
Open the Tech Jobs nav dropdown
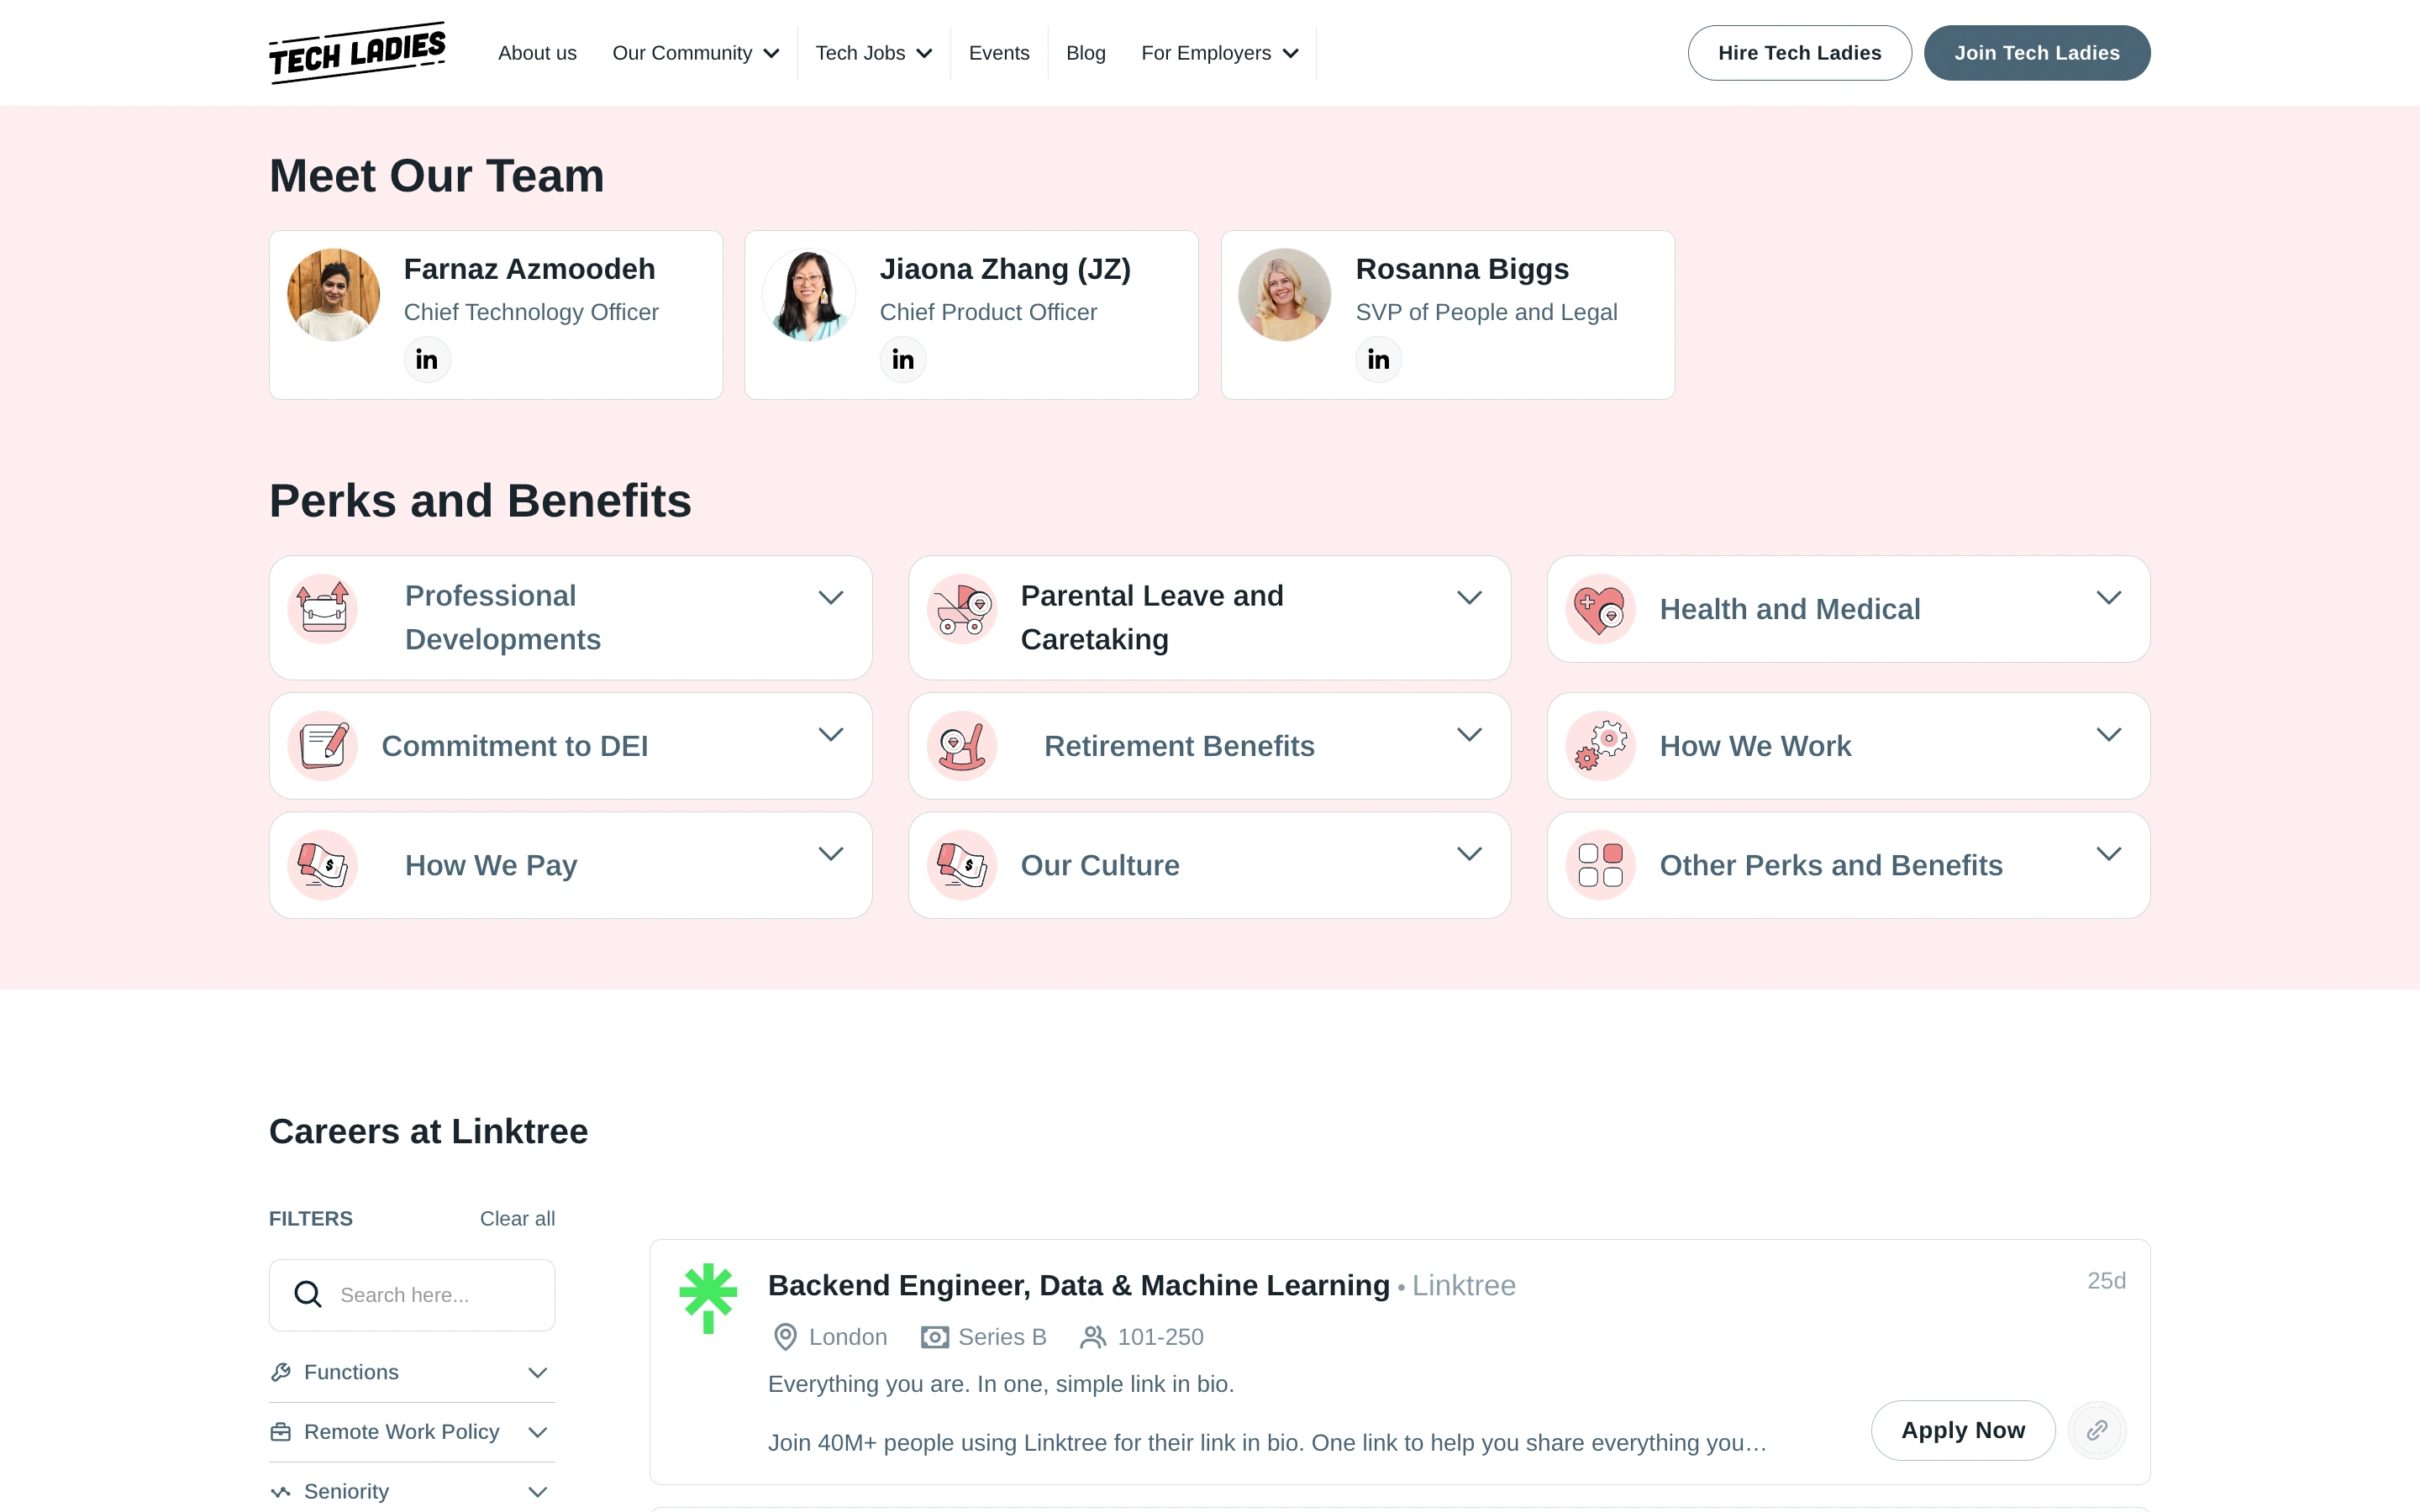click(x=873, y=53)
